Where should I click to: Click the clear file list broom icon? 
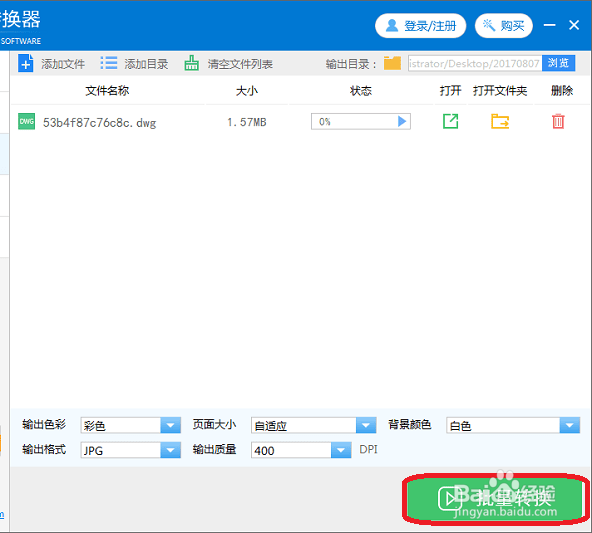tap(191, 63)
